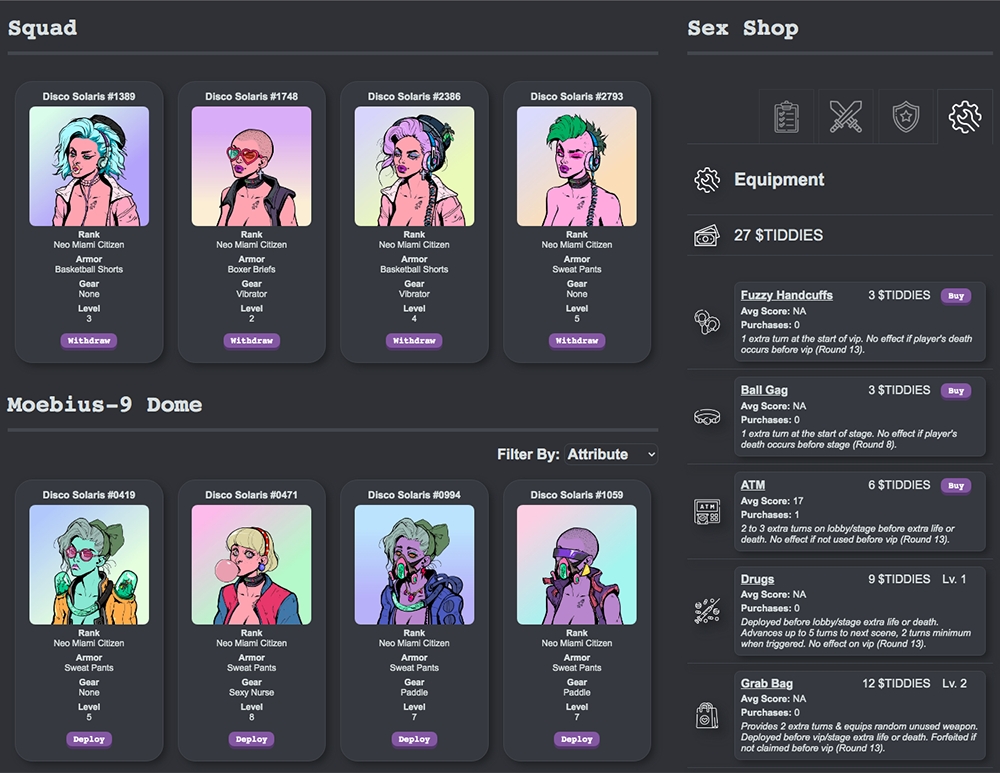
Task: Open the Grab Bag item link
Action: [x=767, y=684]
